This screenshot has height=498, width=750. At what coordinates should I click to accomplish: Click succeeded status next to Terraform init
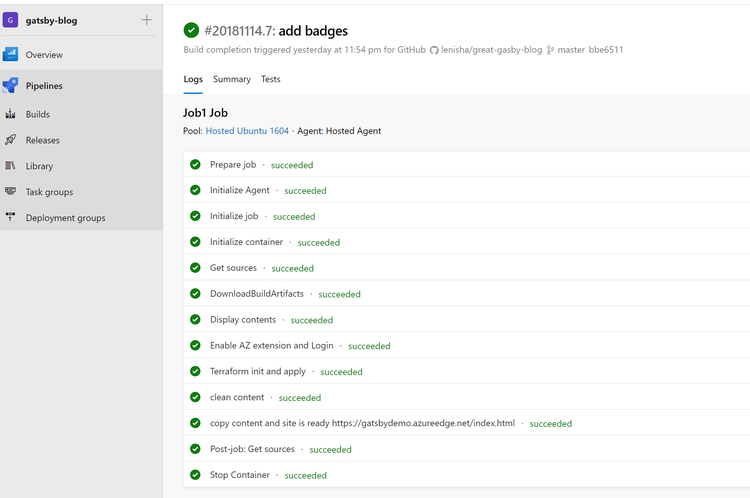tap(342, 372)
